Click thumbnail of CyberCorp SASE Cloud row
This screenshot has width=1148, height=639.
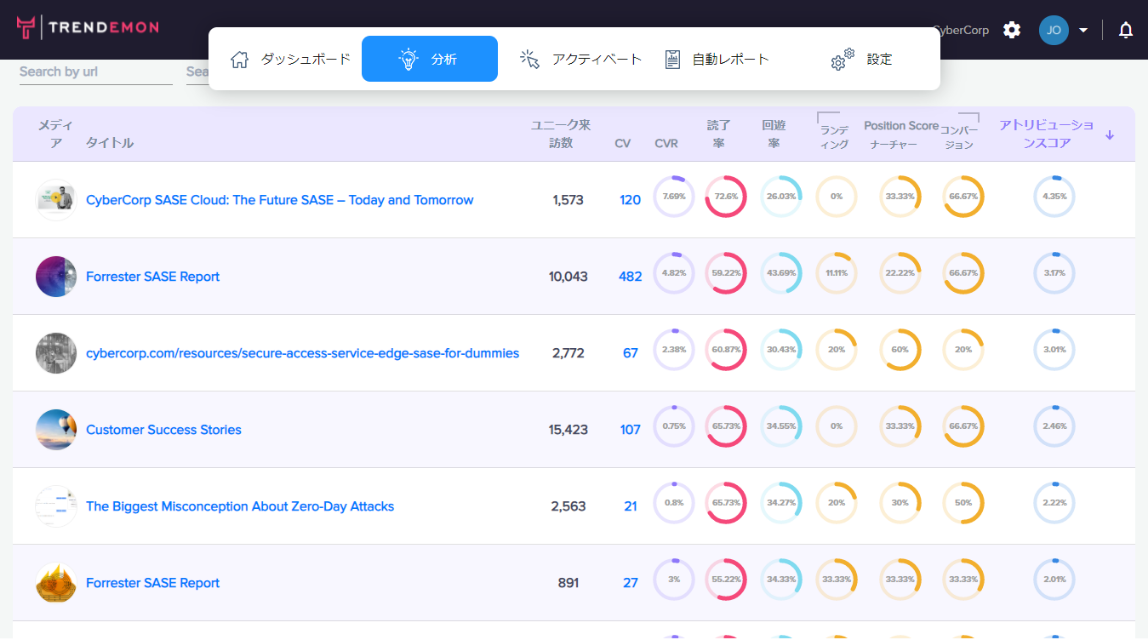click(x=56, y=199)
